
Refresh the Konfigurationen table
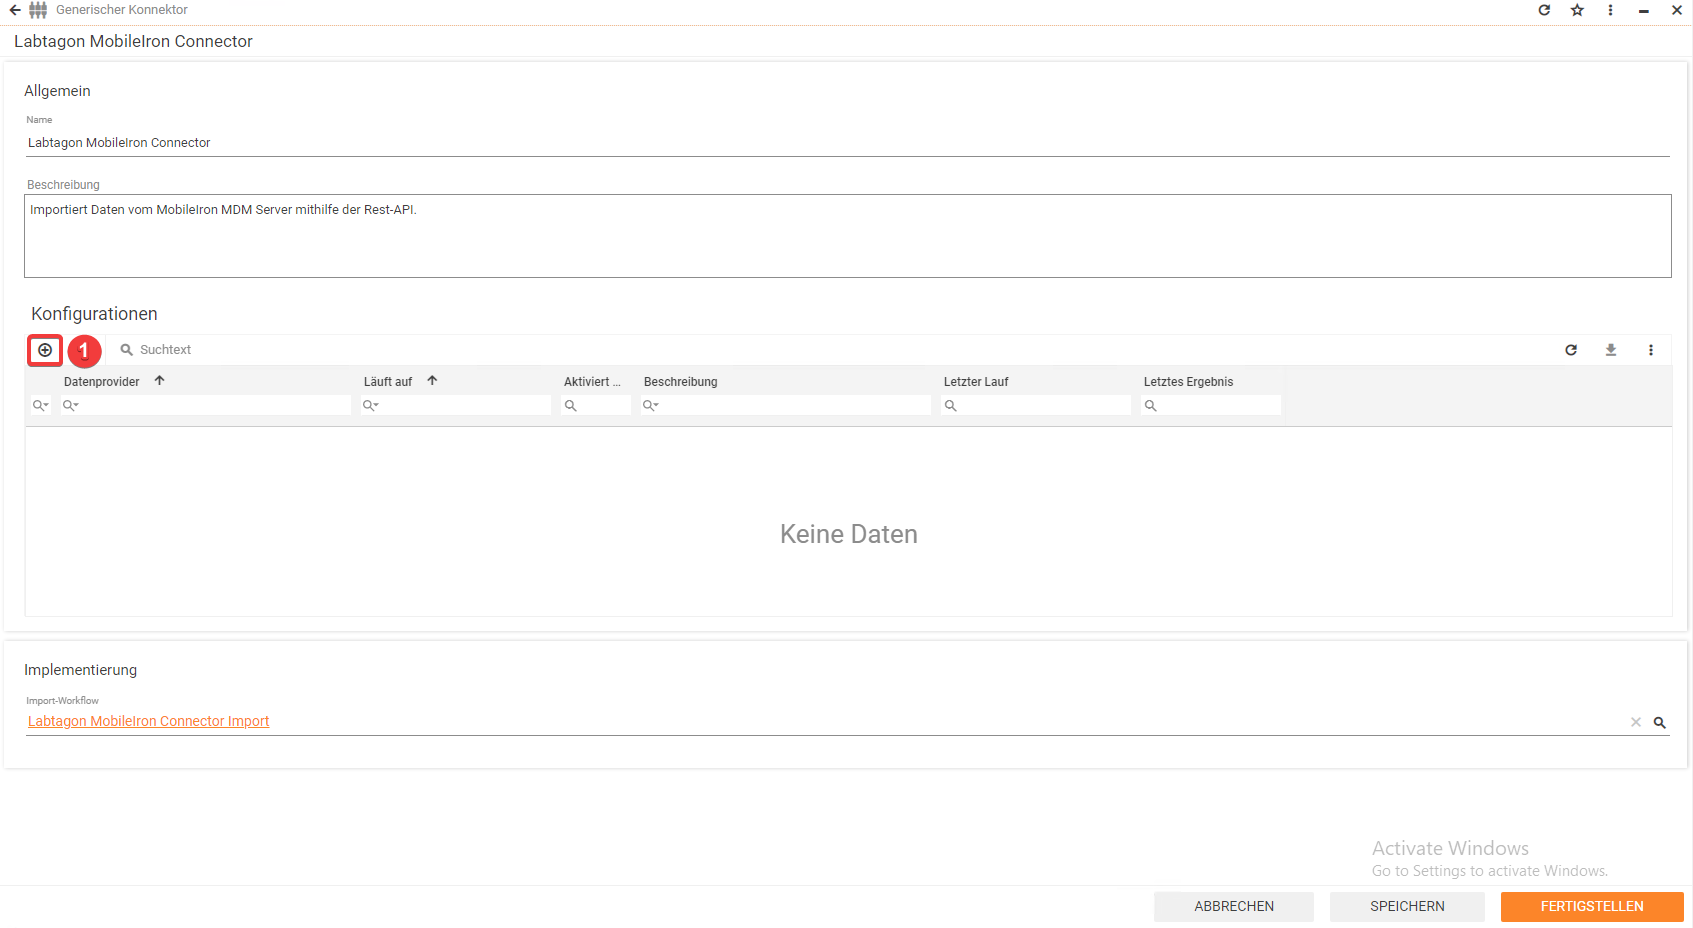pyautogui.click(x=1571, y=350)
